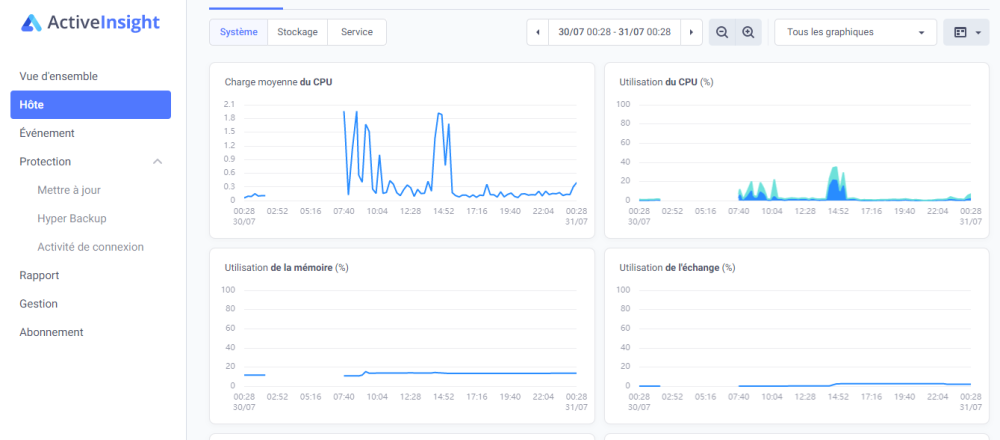The image size is (1000, 440).
Task: Open Hyper Backup submenu item
Action: 72,218
